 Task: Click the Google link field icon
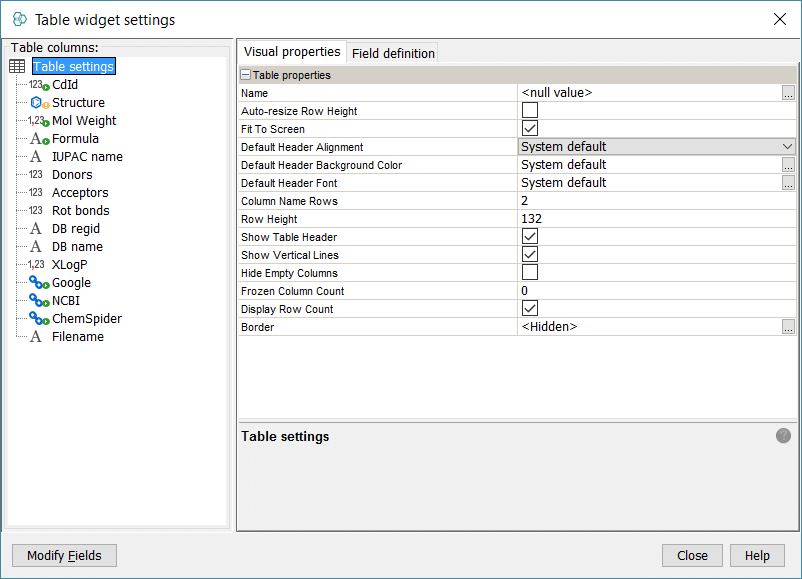[39, 283]
